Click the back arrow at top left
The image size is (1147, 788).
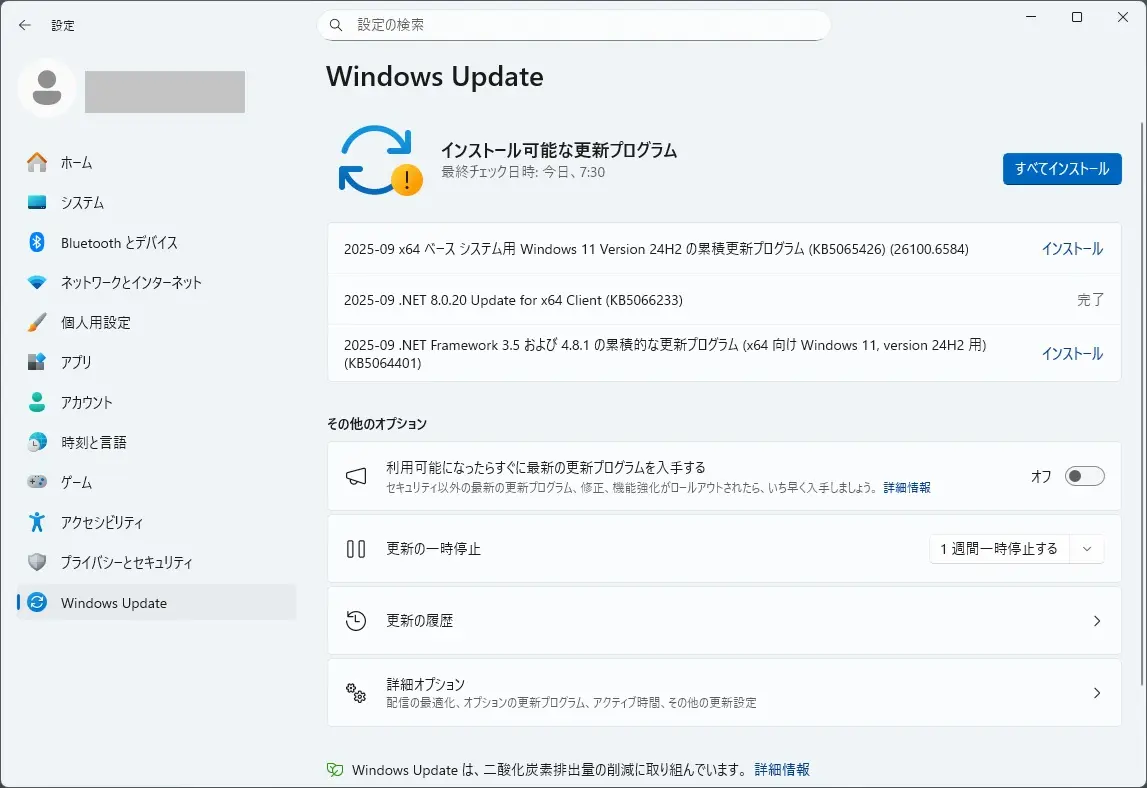25,25
